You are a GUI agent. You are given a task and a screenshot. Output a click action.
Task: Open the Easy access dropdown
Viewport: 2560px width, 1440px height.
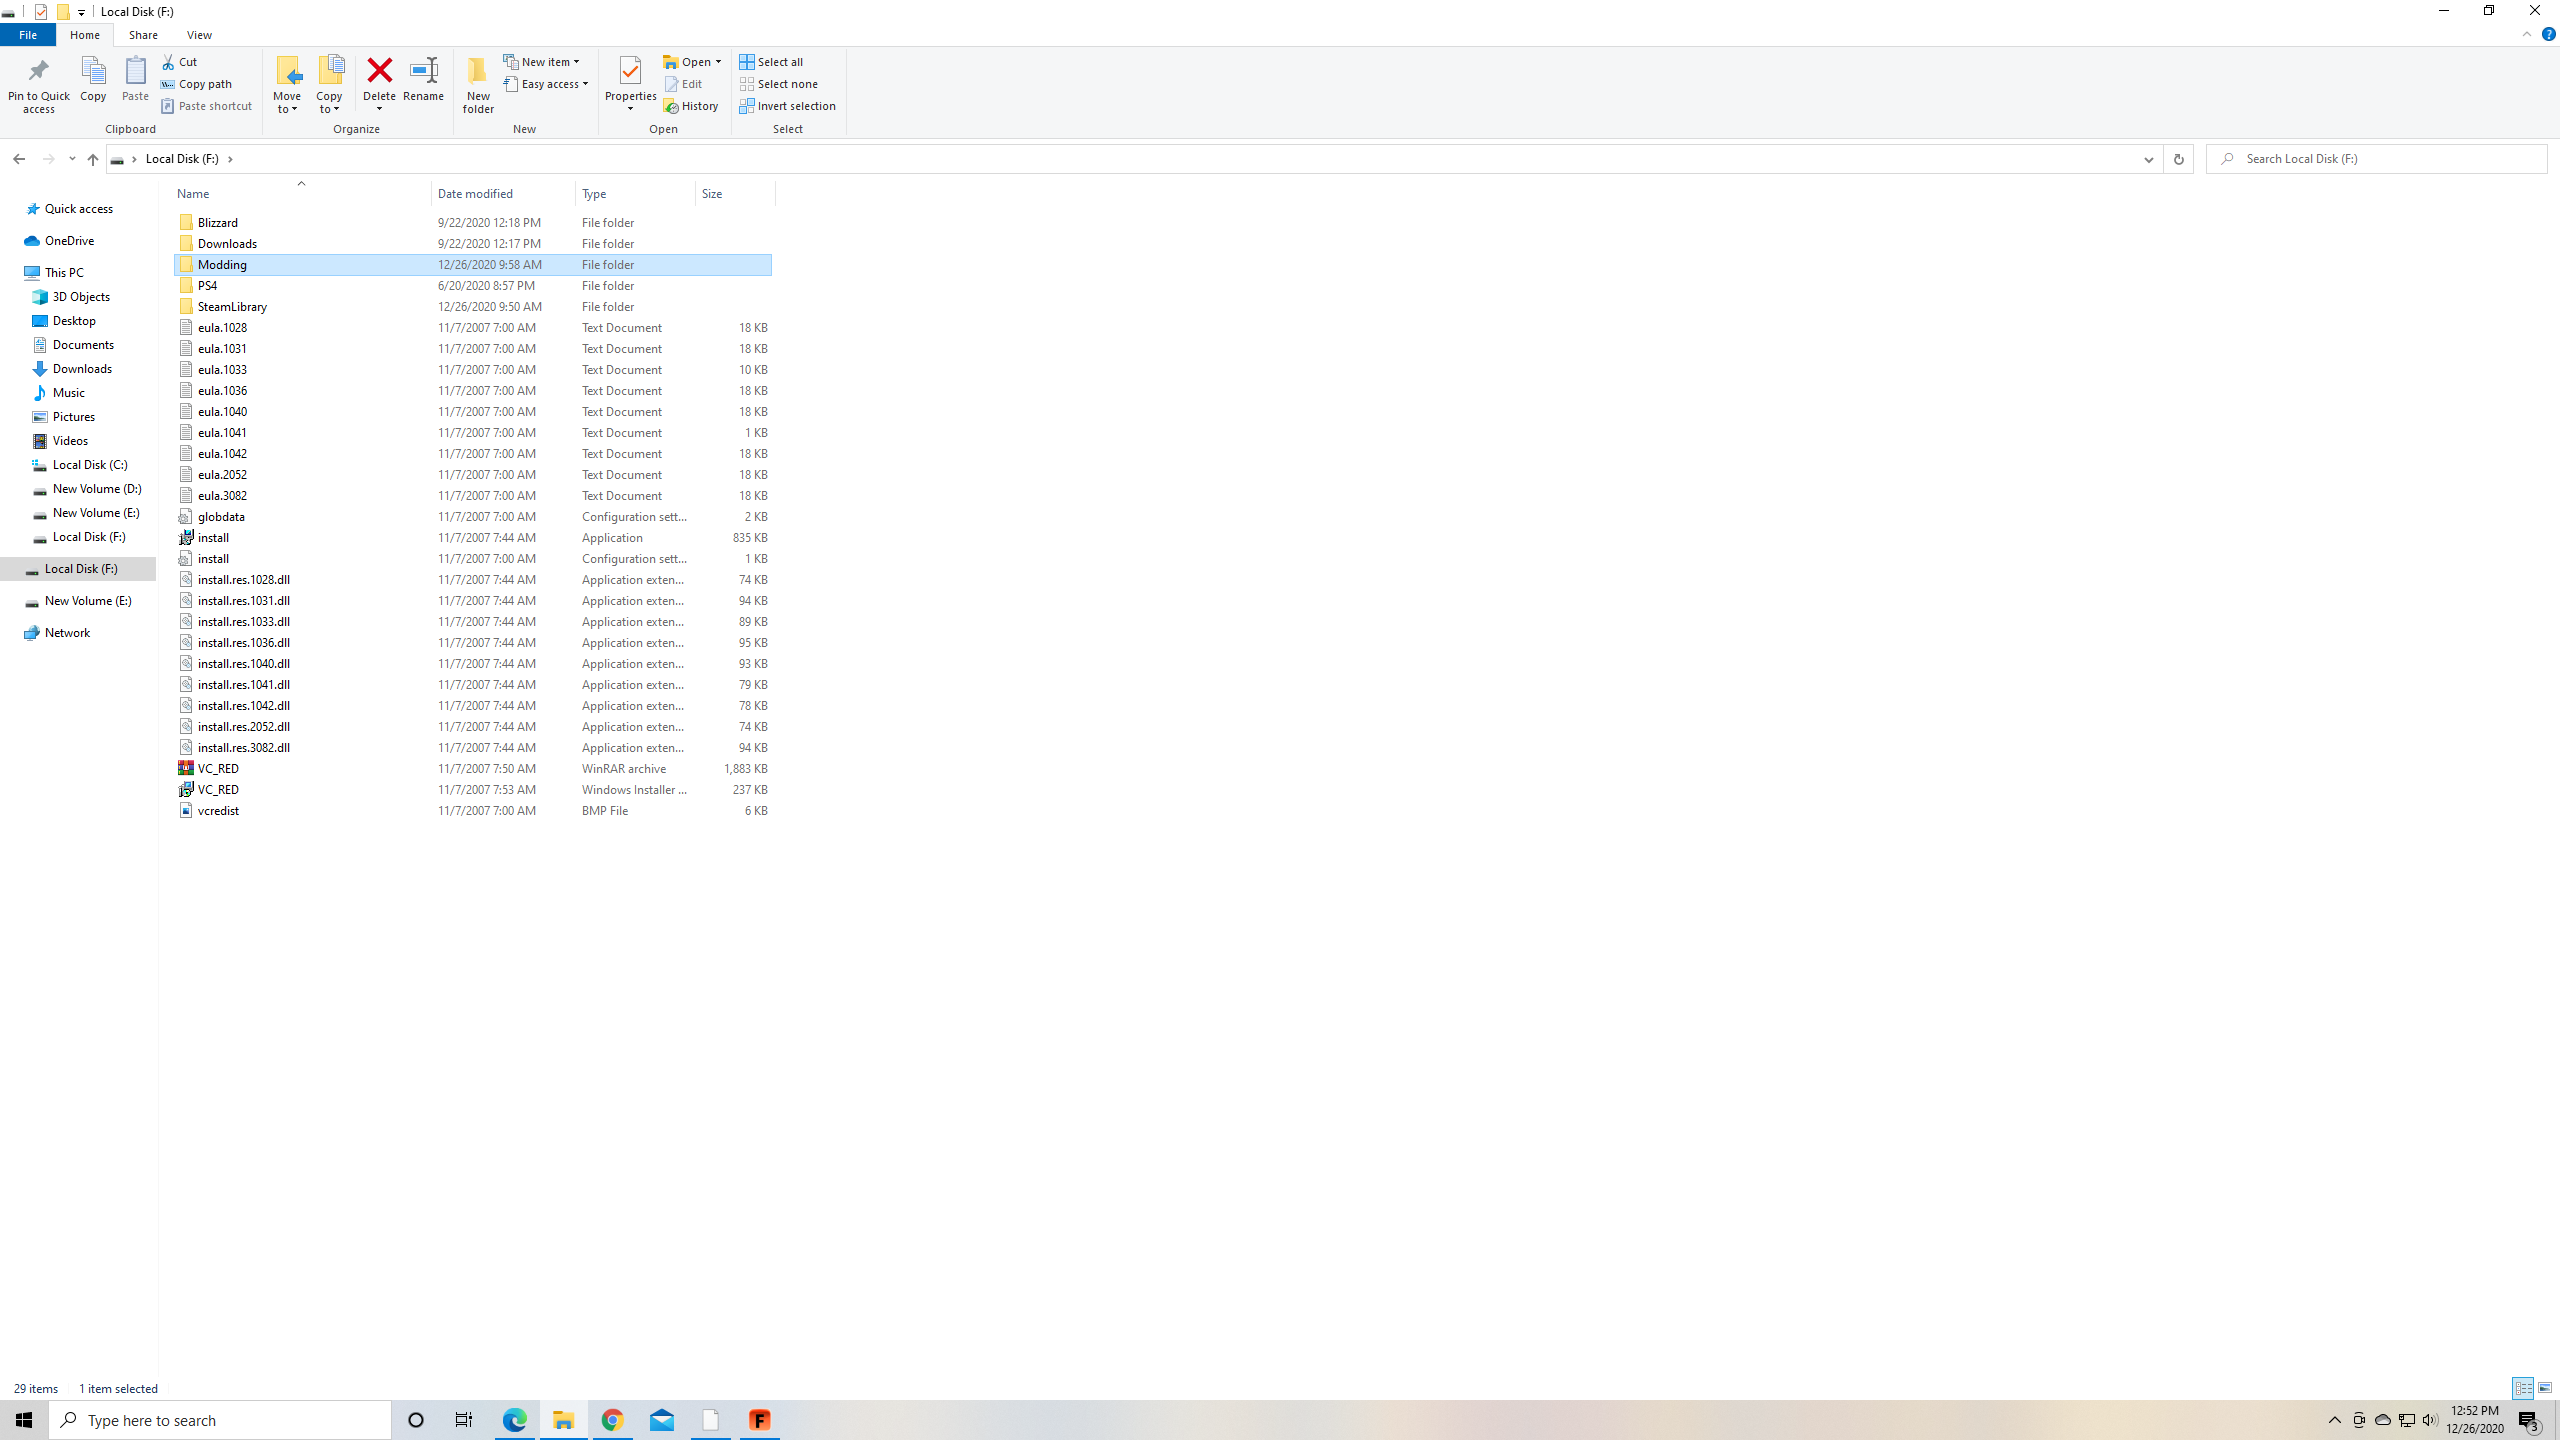click(x=546, y=84)
